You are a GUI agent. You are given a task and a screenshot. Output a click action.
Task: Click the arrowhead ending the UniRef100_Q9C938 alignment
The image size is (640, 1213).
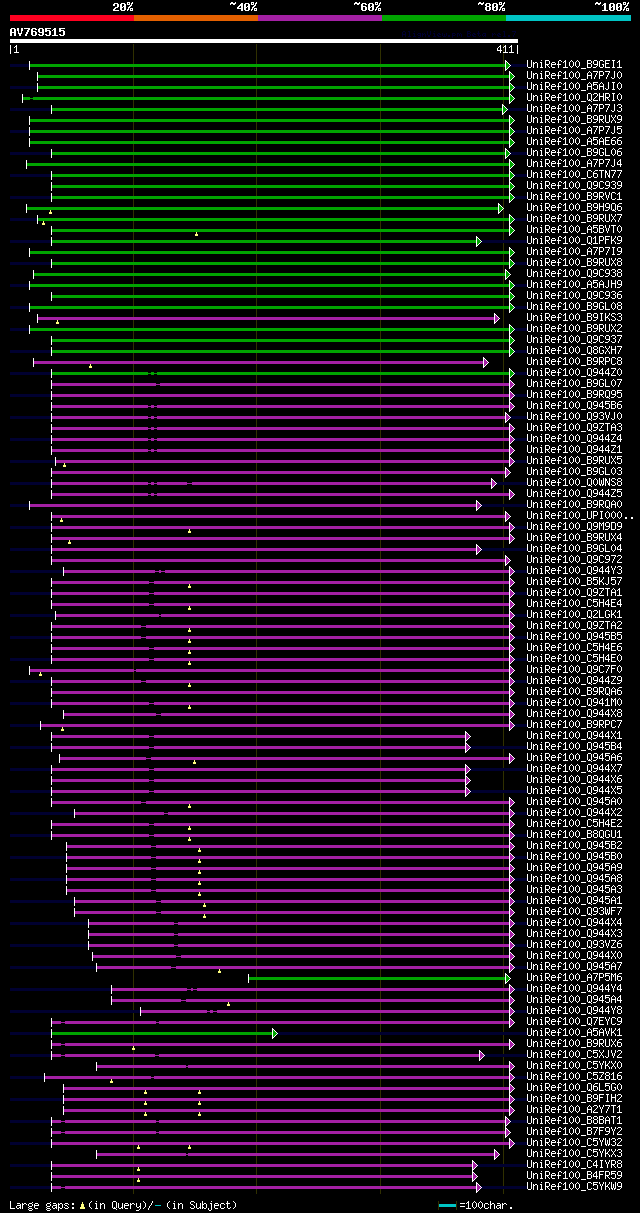click(x=508, y=274)
